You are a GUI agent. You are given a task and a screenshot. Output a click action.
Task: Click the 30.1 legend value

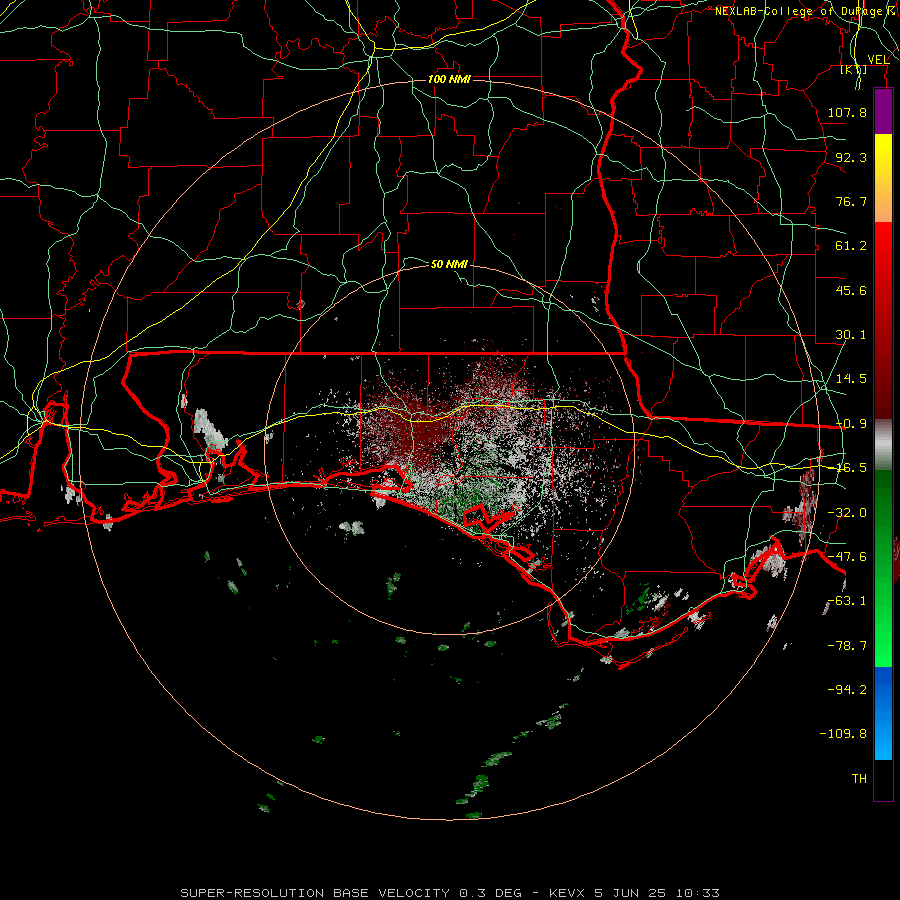[851, 335]
